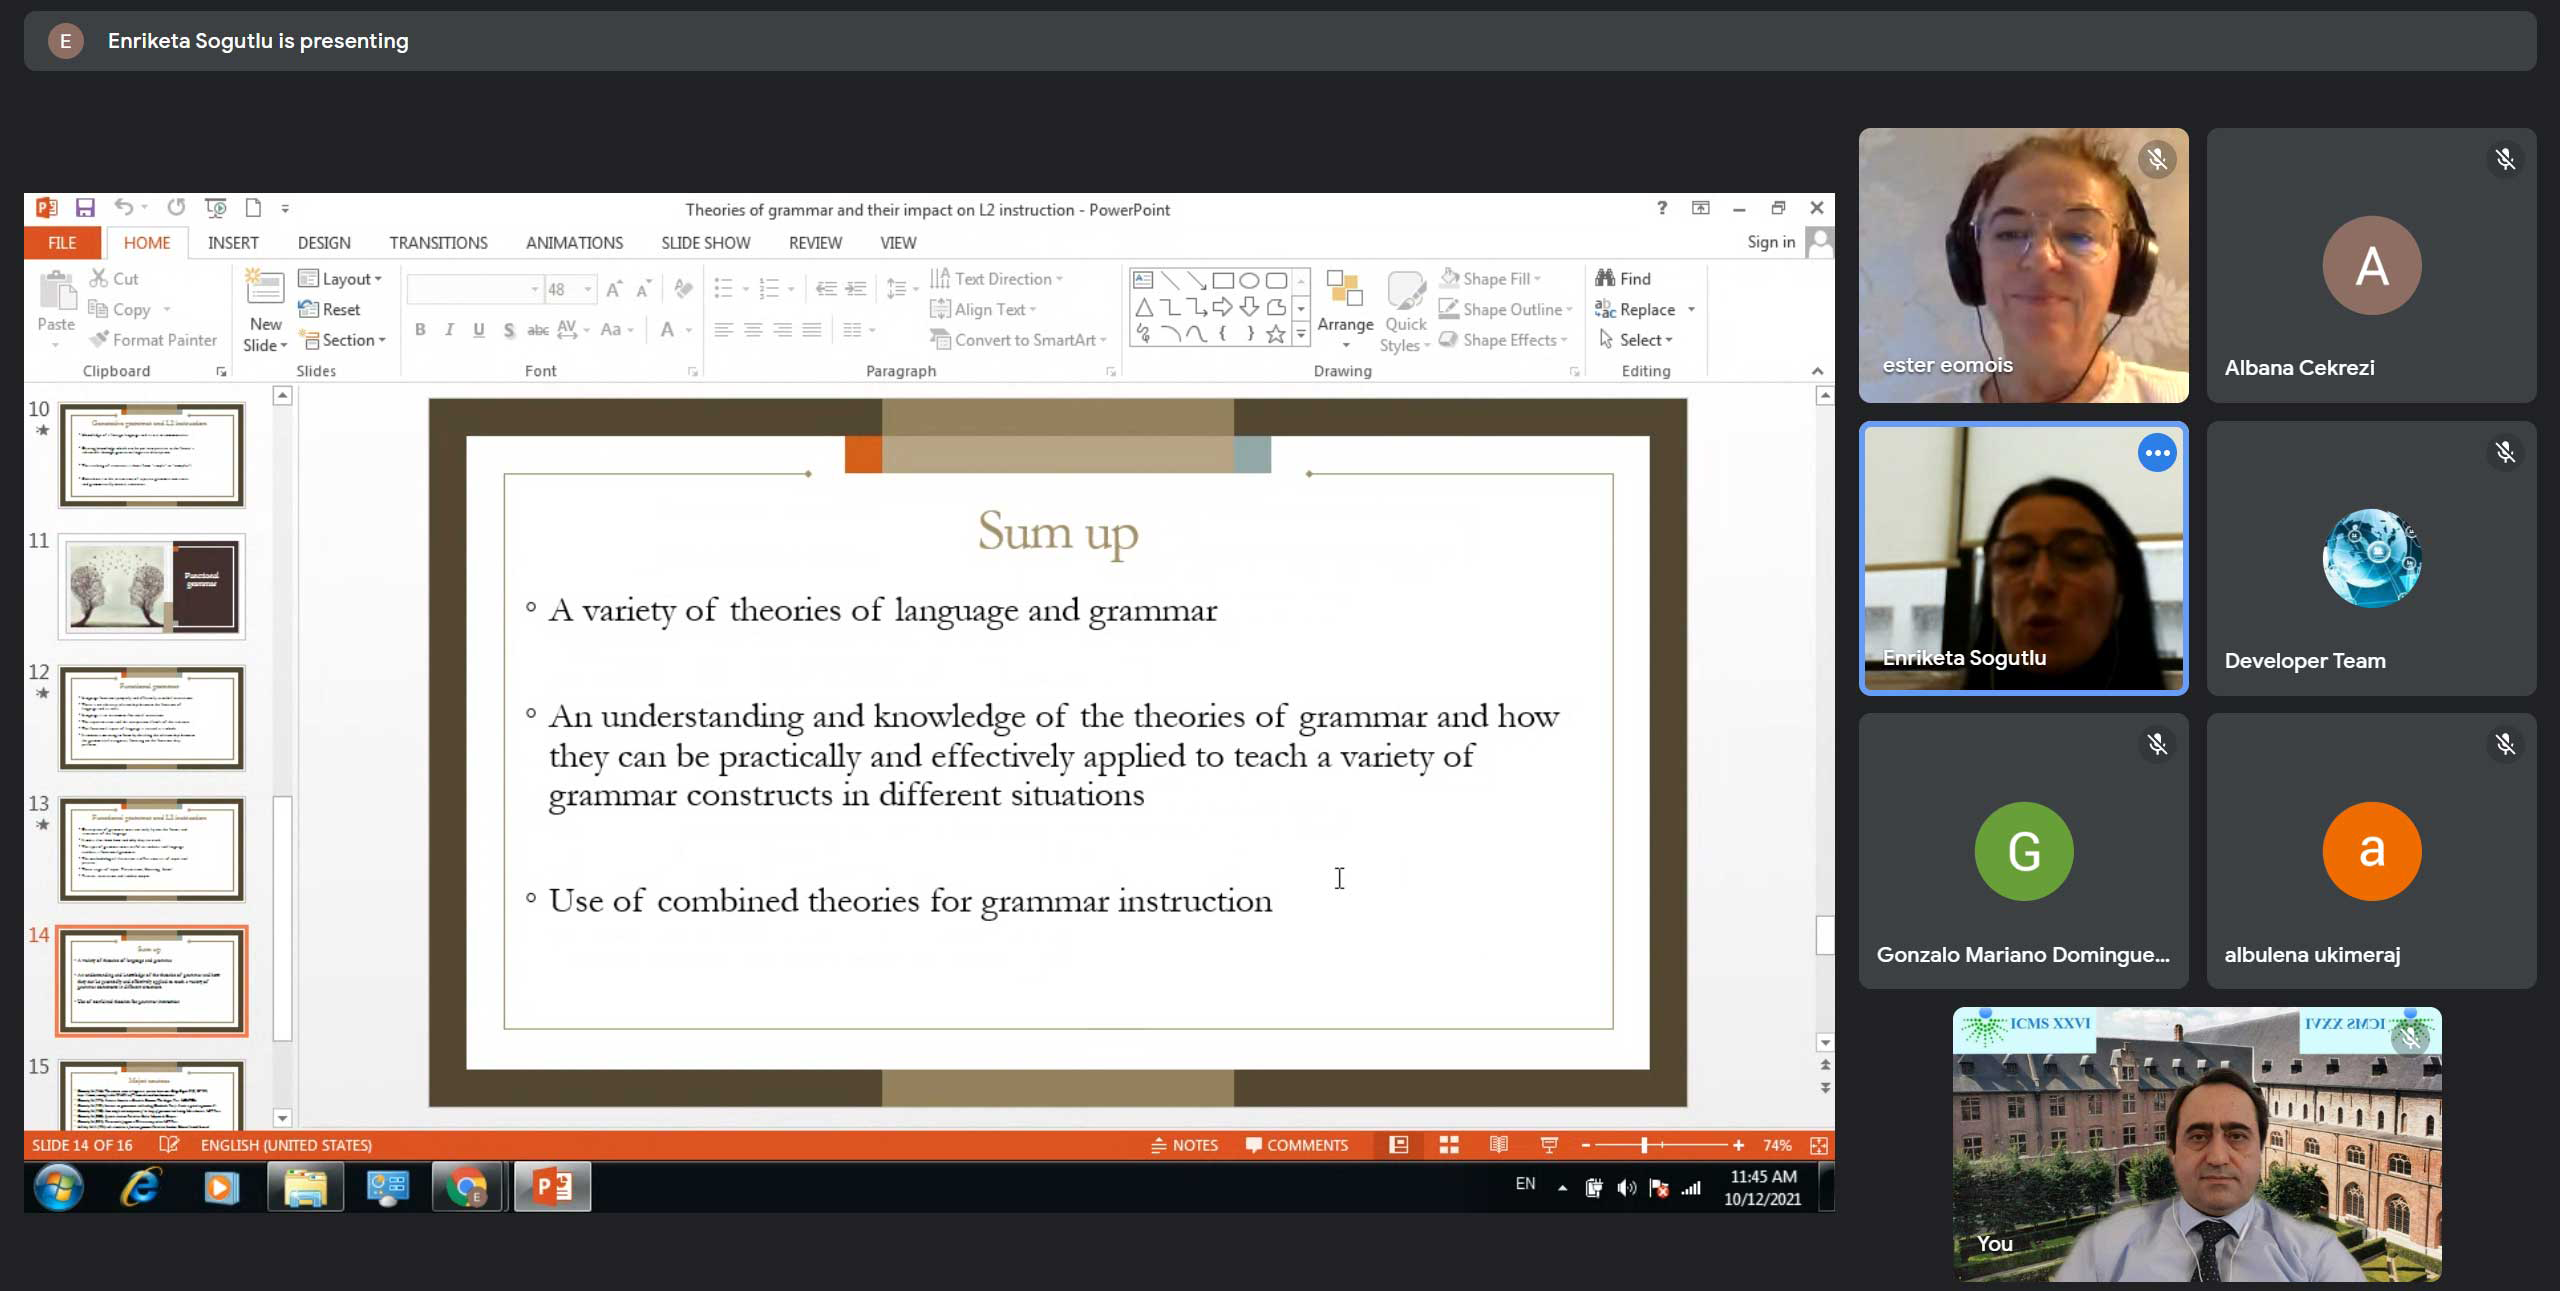Viewport: 2560px width, 1291px height.
Task: Click the Reading View icon in status bar
Action: [1498, 1145]
